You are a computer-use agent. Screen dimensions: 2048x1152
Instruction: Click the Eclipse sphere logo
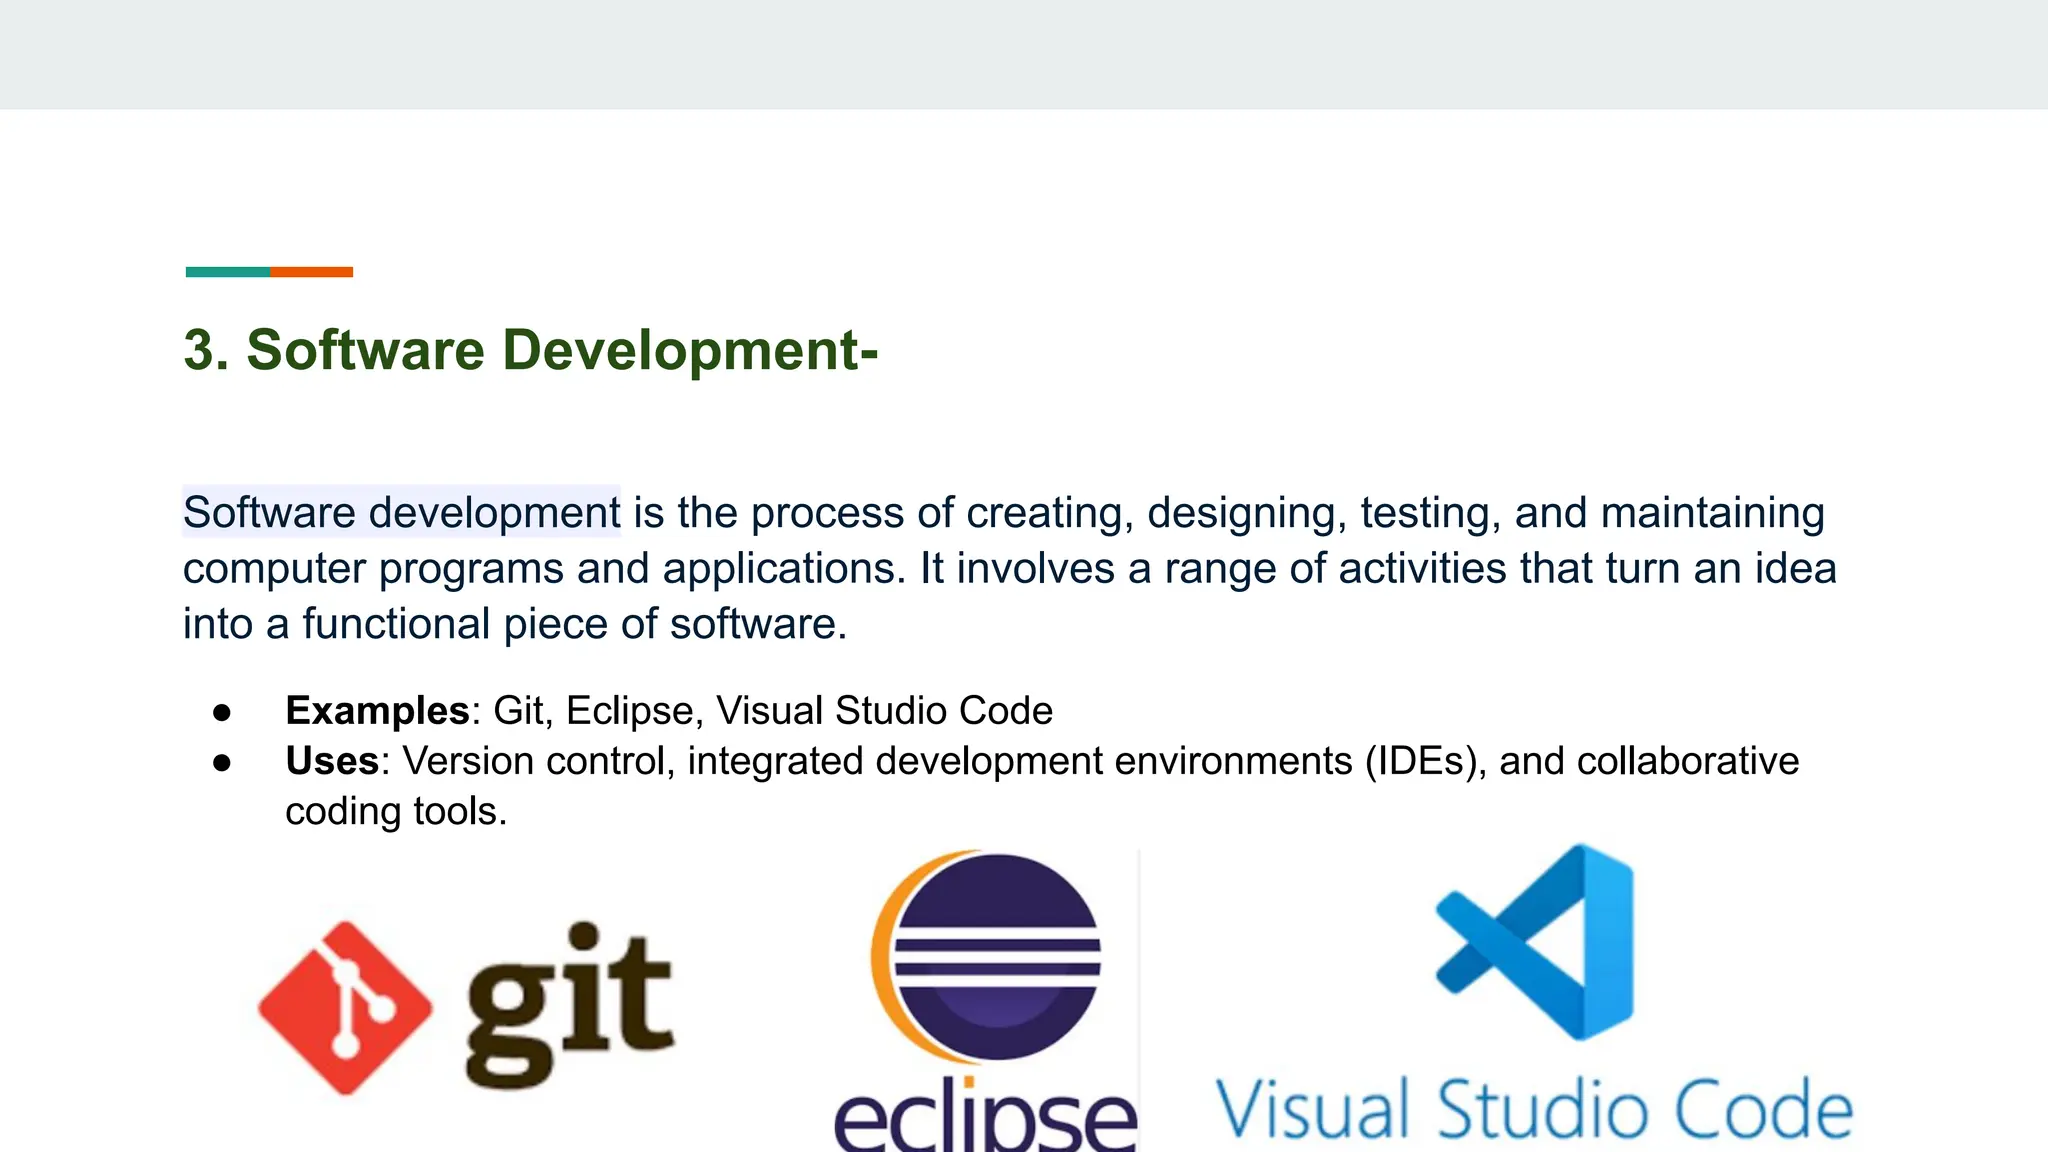click(986, 956)
